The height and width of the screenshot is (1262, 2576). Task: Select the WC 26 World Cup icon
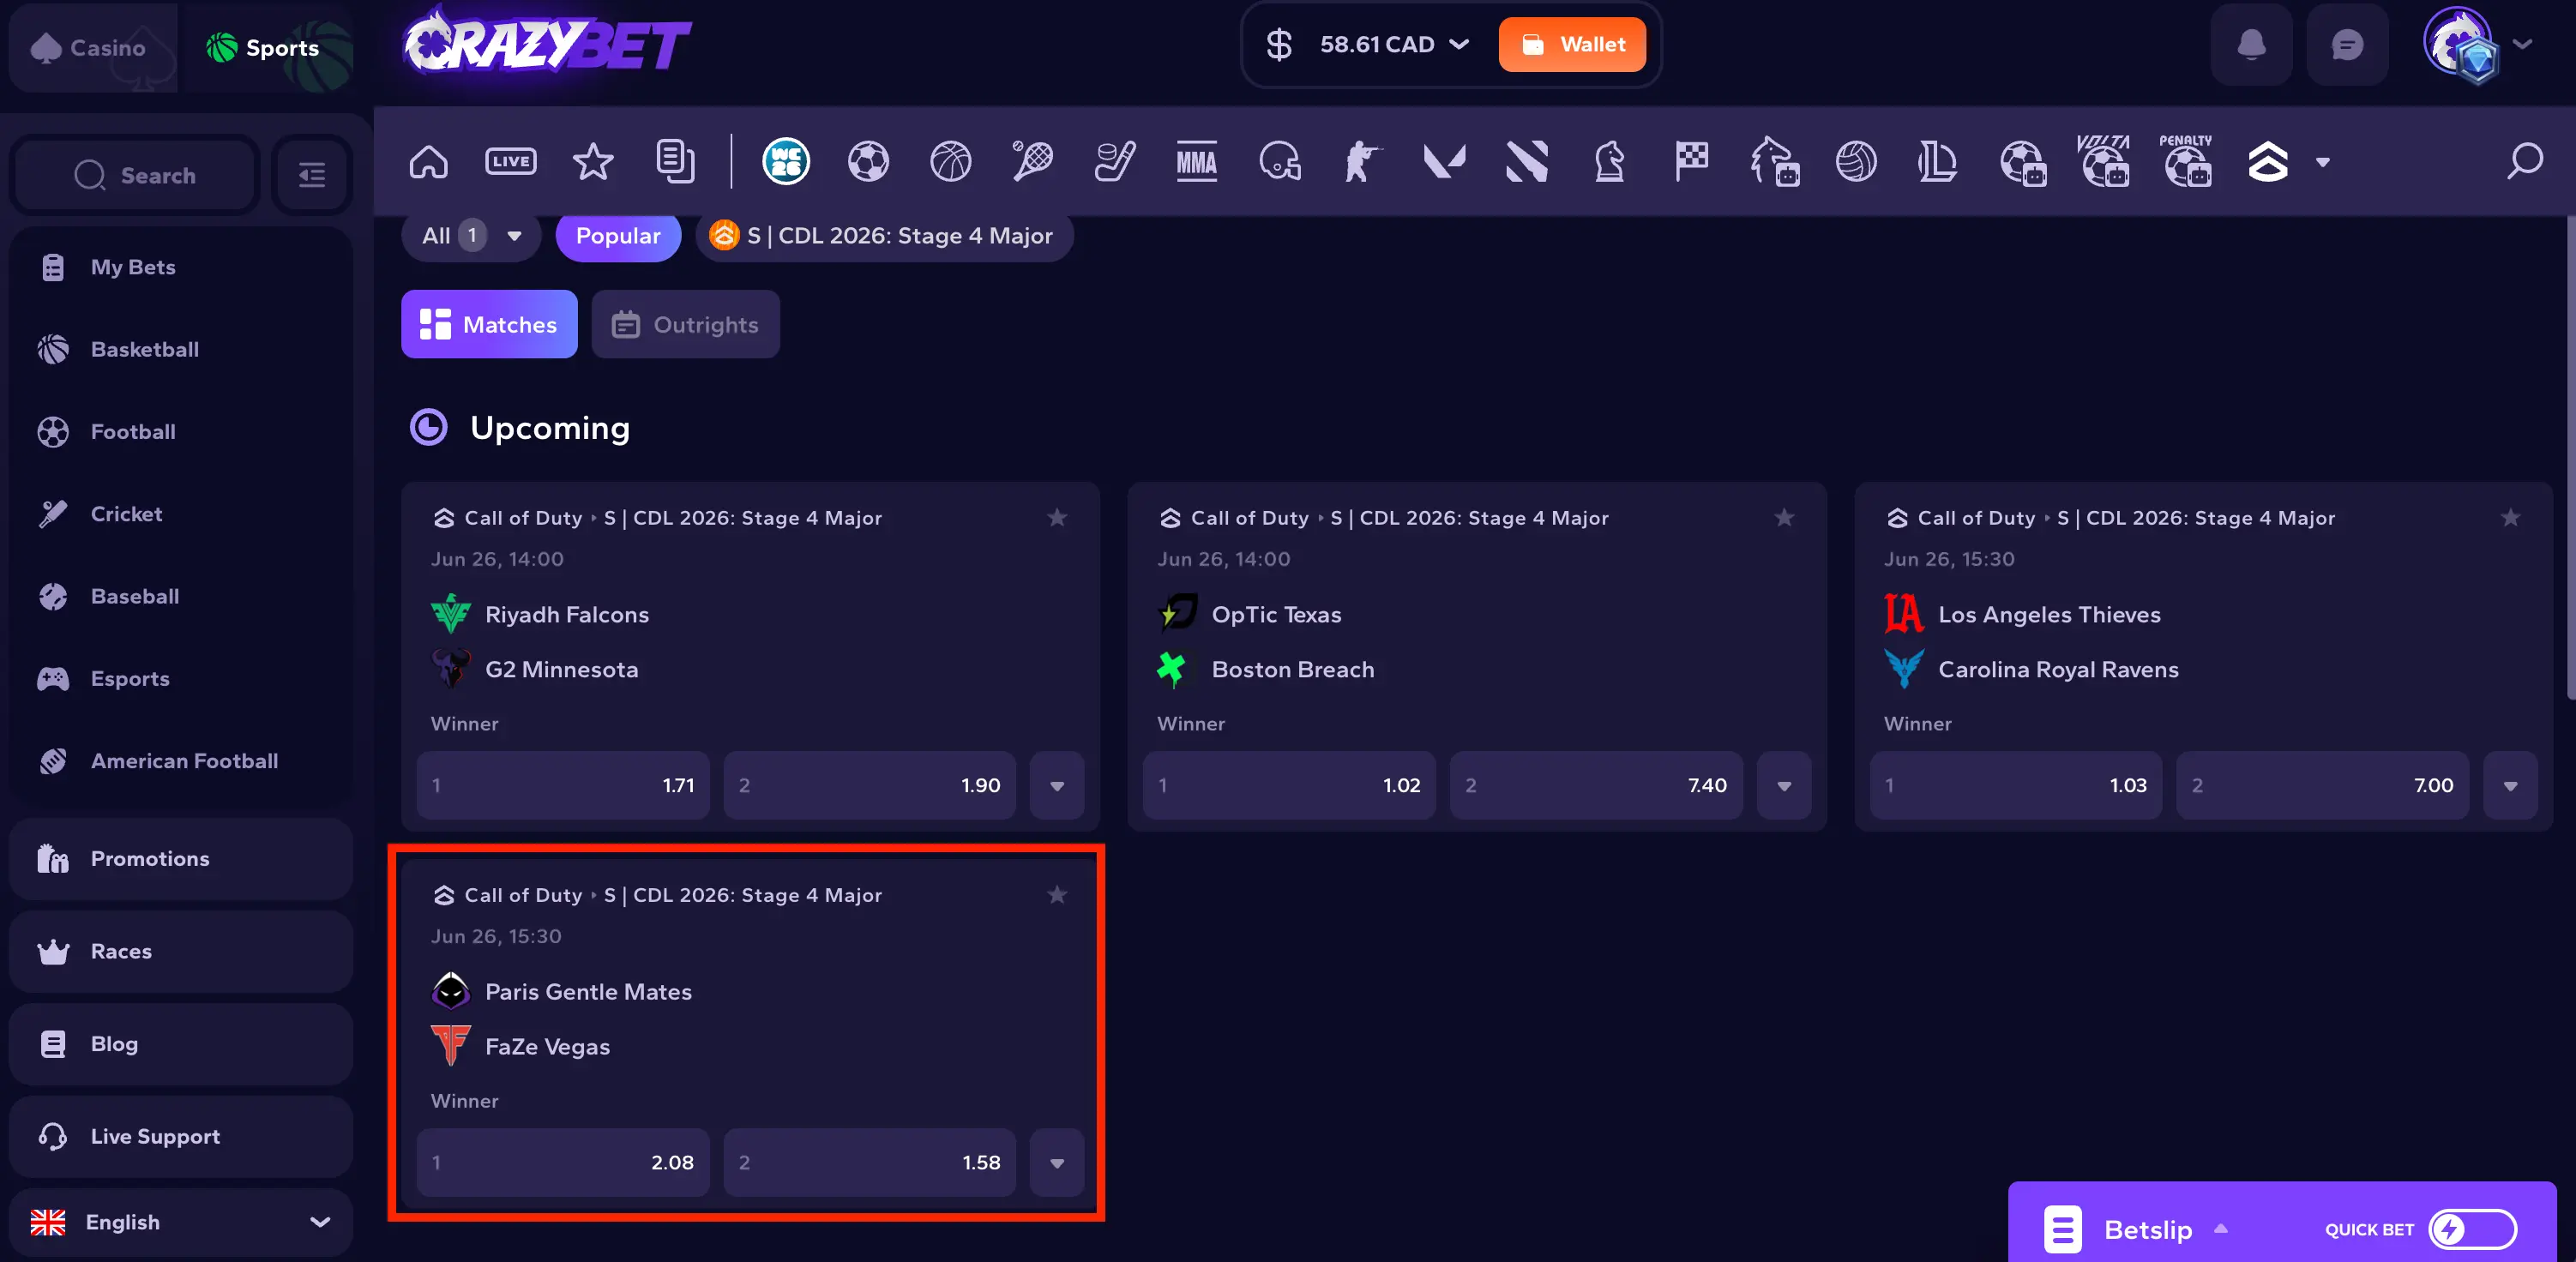tap(786, 161)
